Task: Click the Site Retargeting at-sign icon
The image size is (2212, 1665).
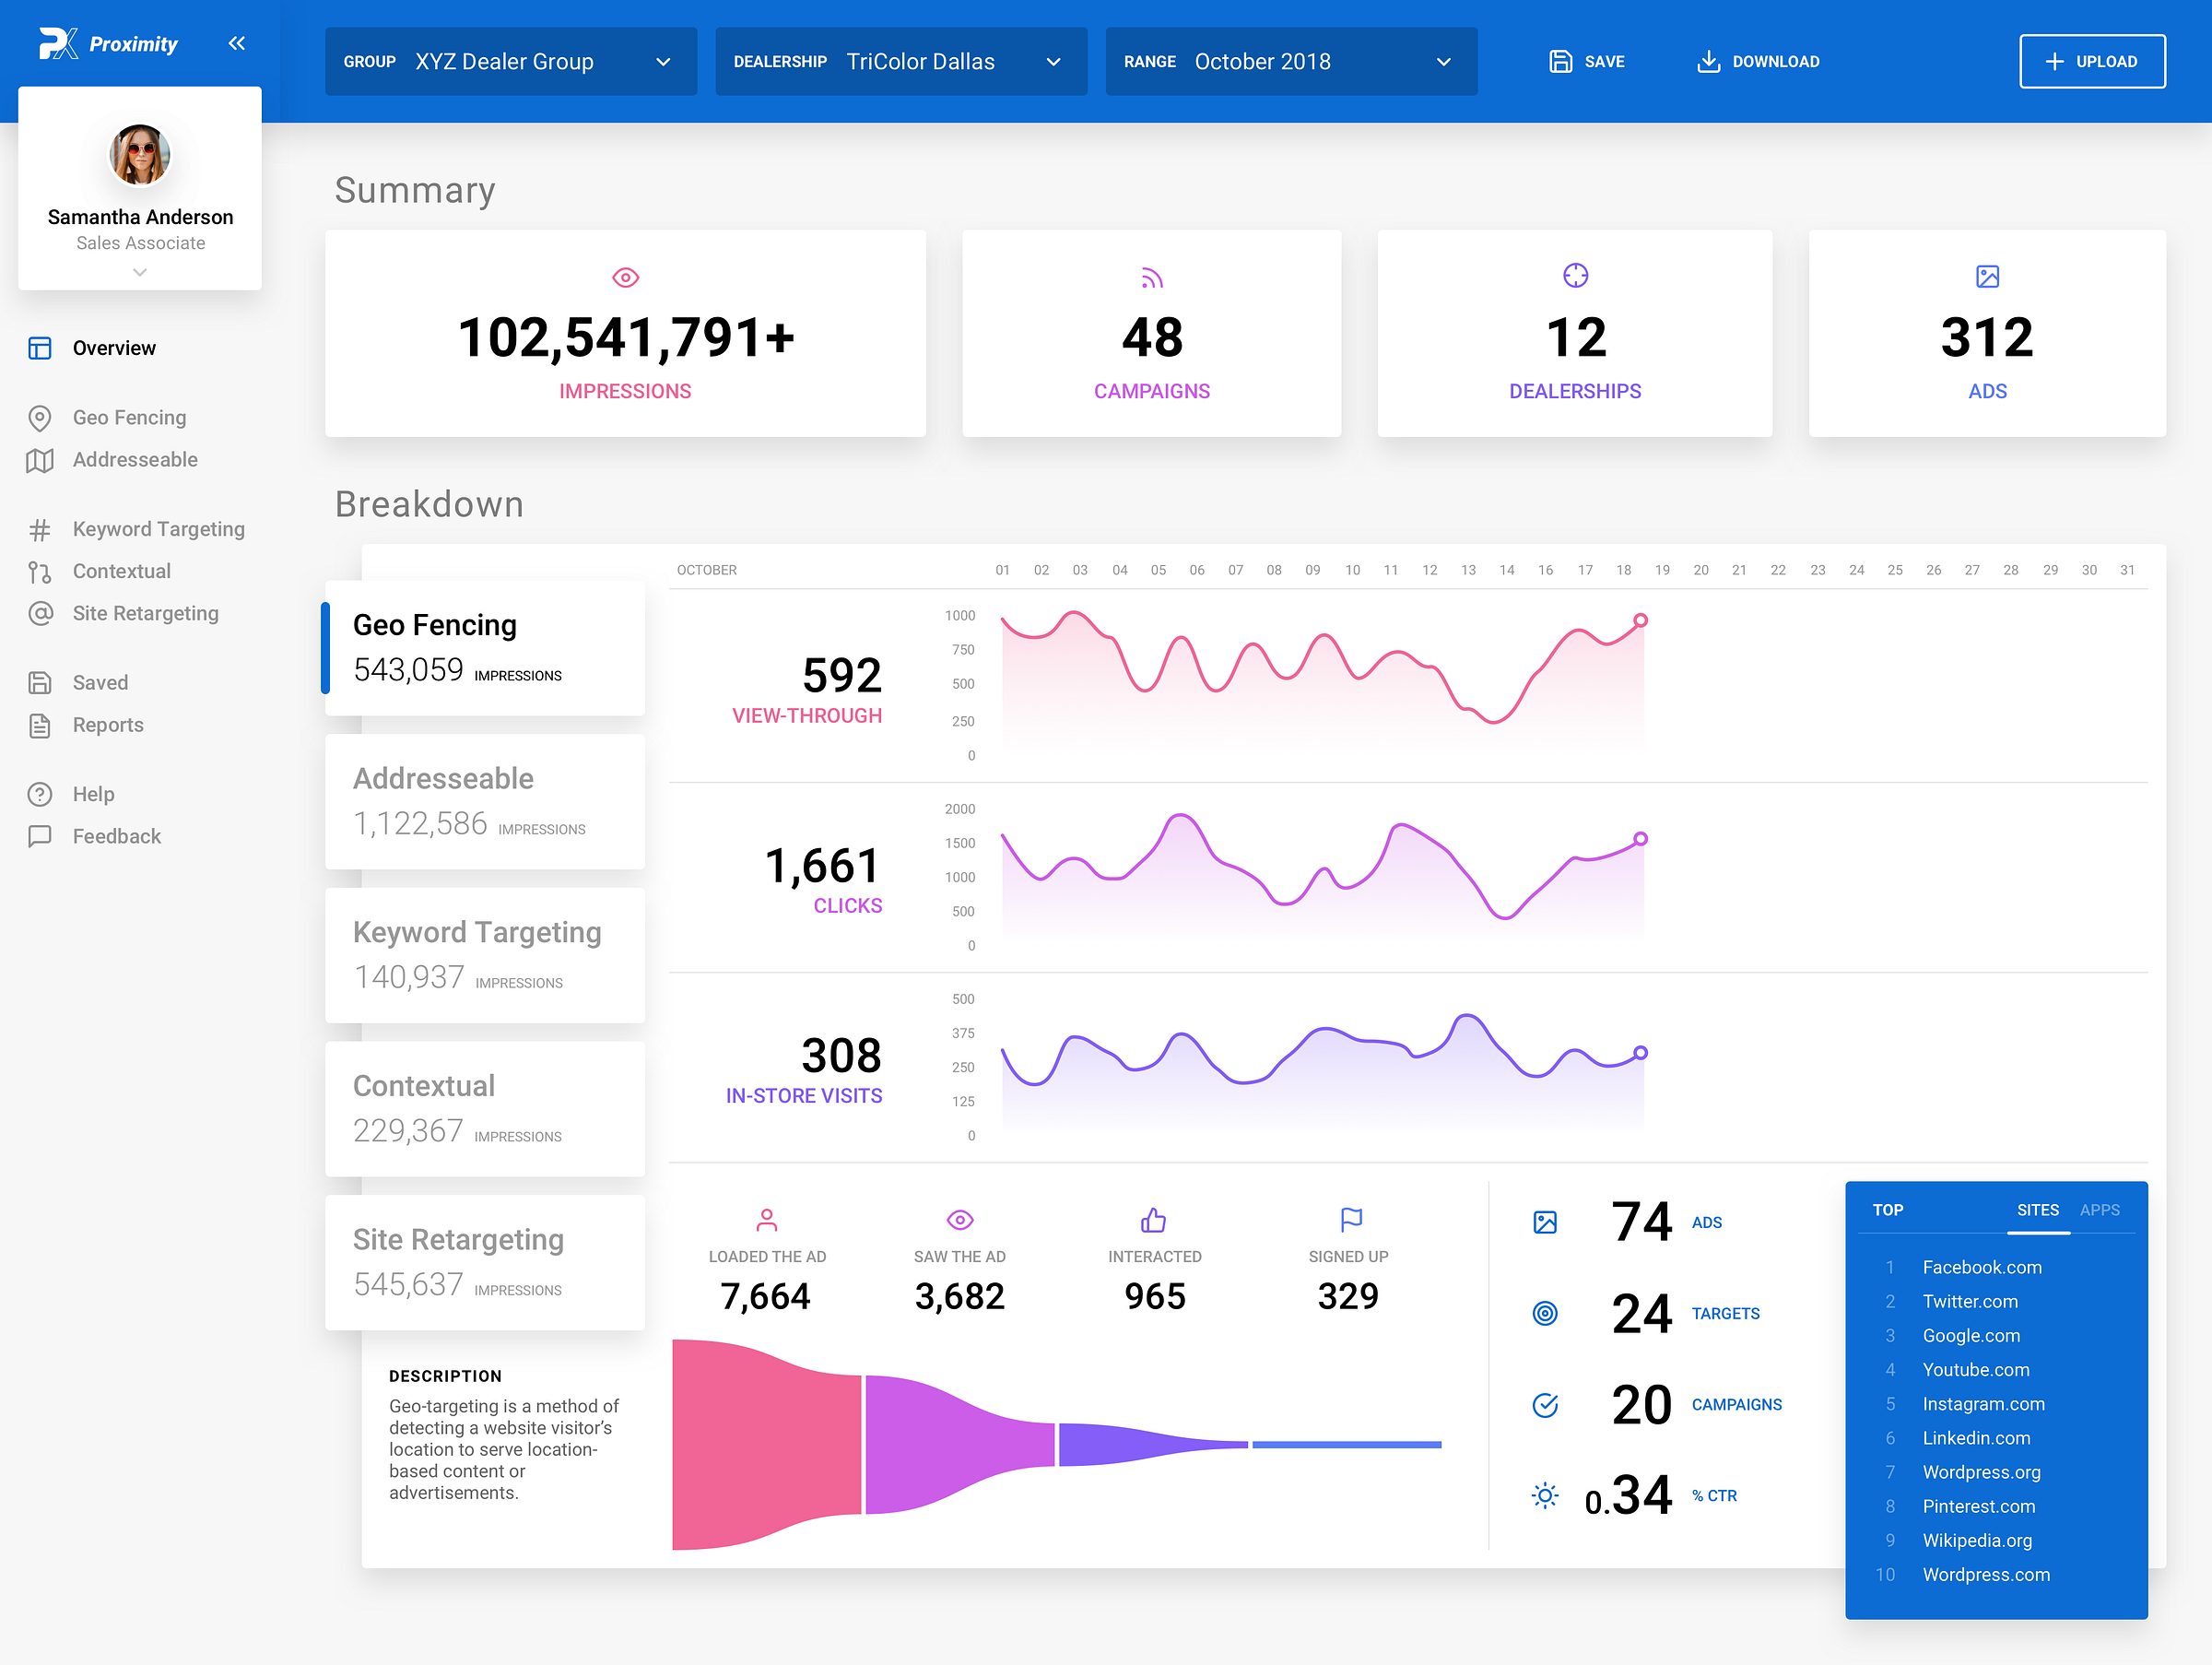Action: click(x=40, y=614)
